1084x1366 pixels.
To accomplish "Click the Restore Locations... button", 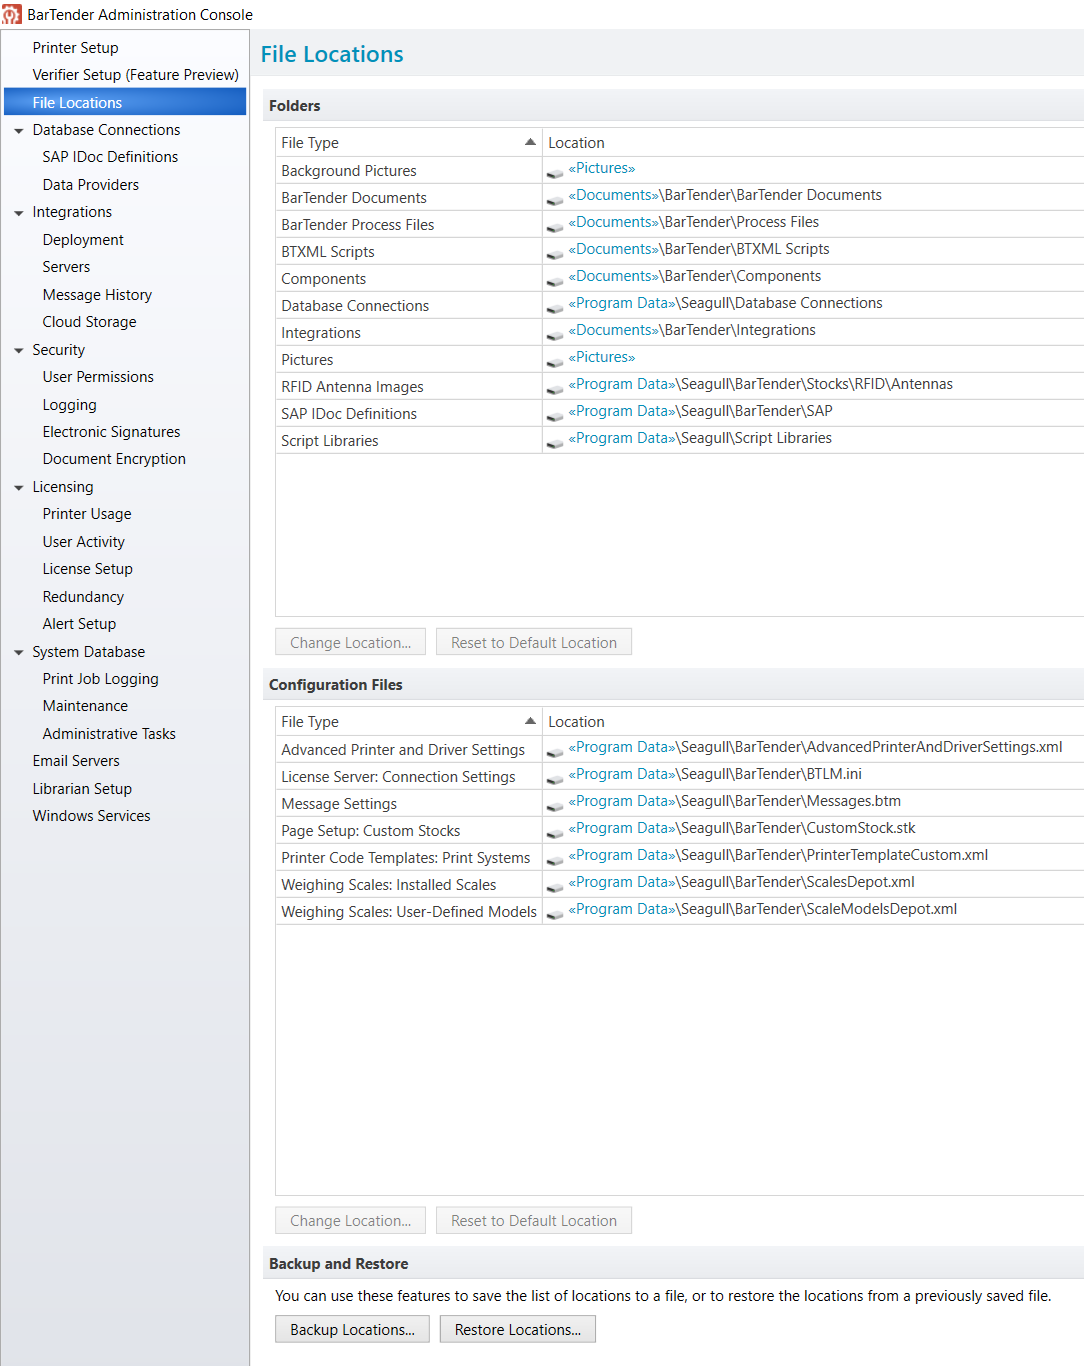I will point(517,1329).
